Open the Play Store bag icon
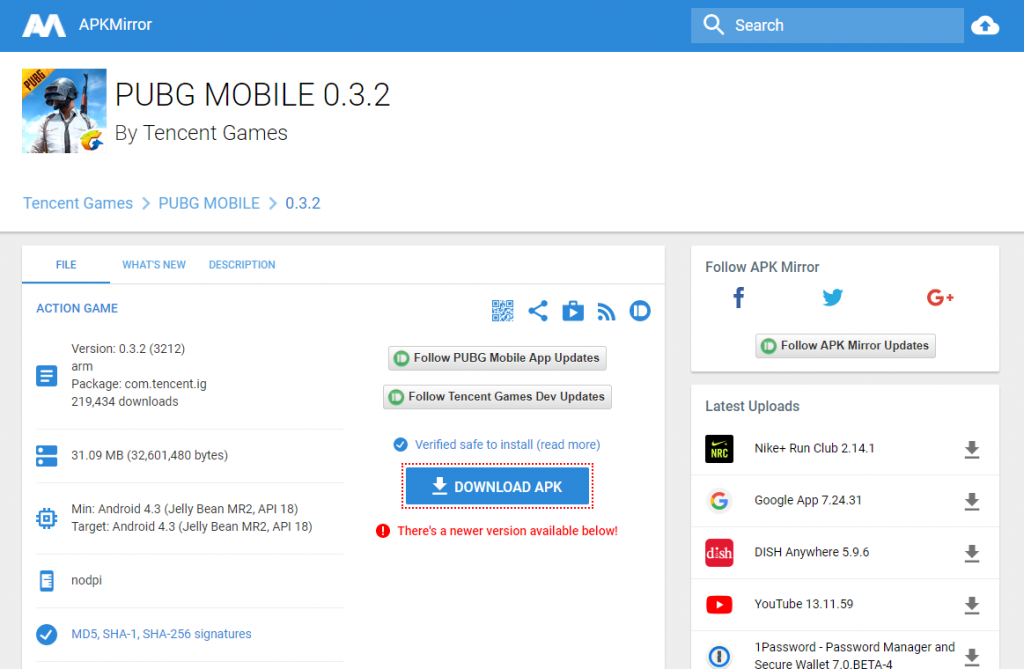1024x669 pixels. click(573, 311)
